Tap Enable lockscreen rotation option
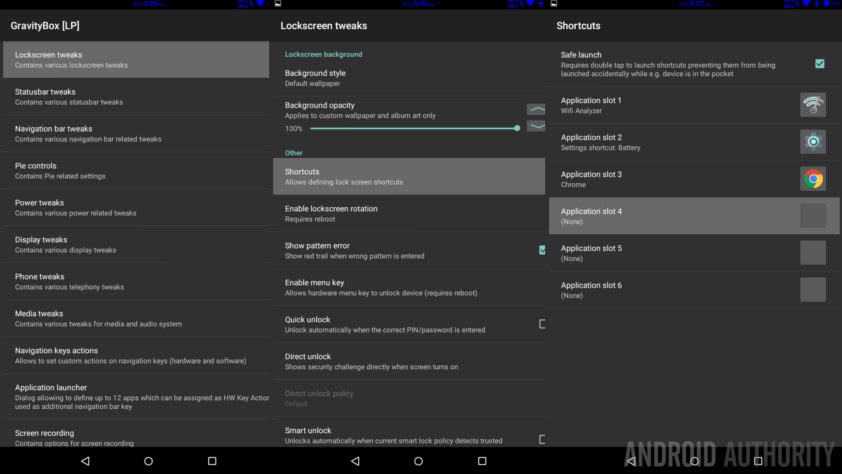The image size is (842, 474). 409,214
